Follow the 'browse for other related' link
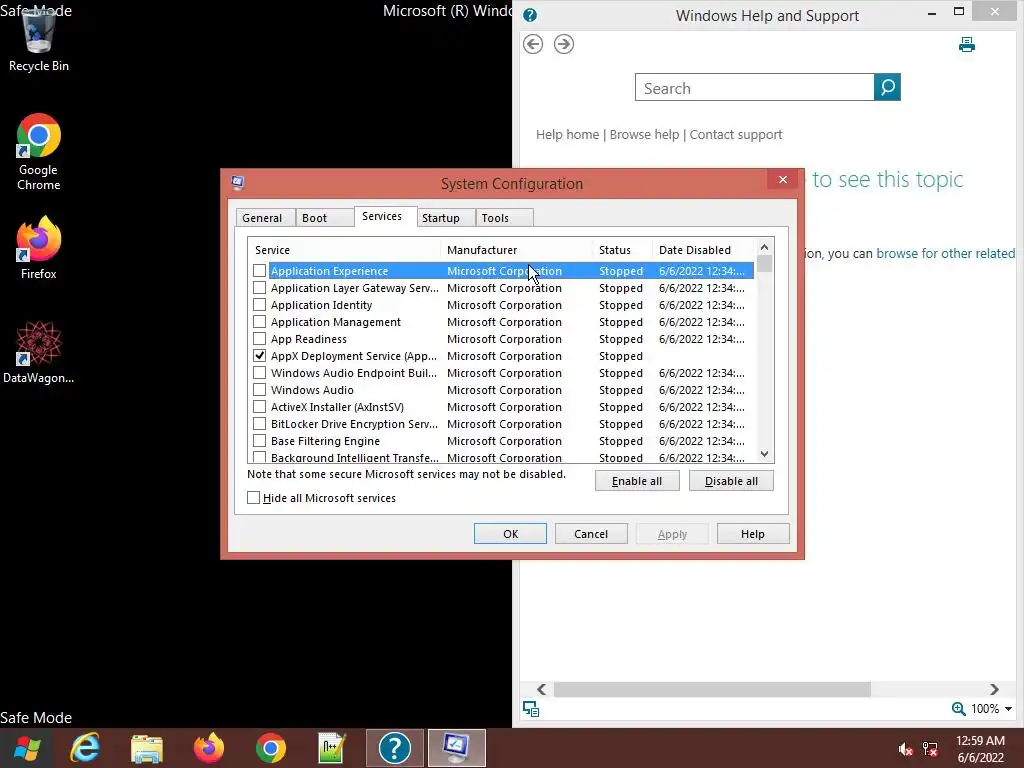 click(946, 253)
